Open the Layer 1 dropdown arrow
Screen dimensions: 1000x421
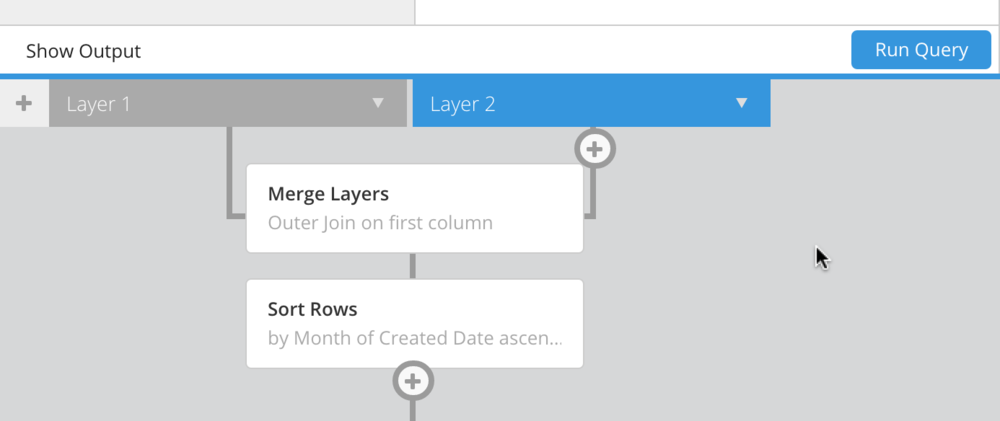coord(378,103)
